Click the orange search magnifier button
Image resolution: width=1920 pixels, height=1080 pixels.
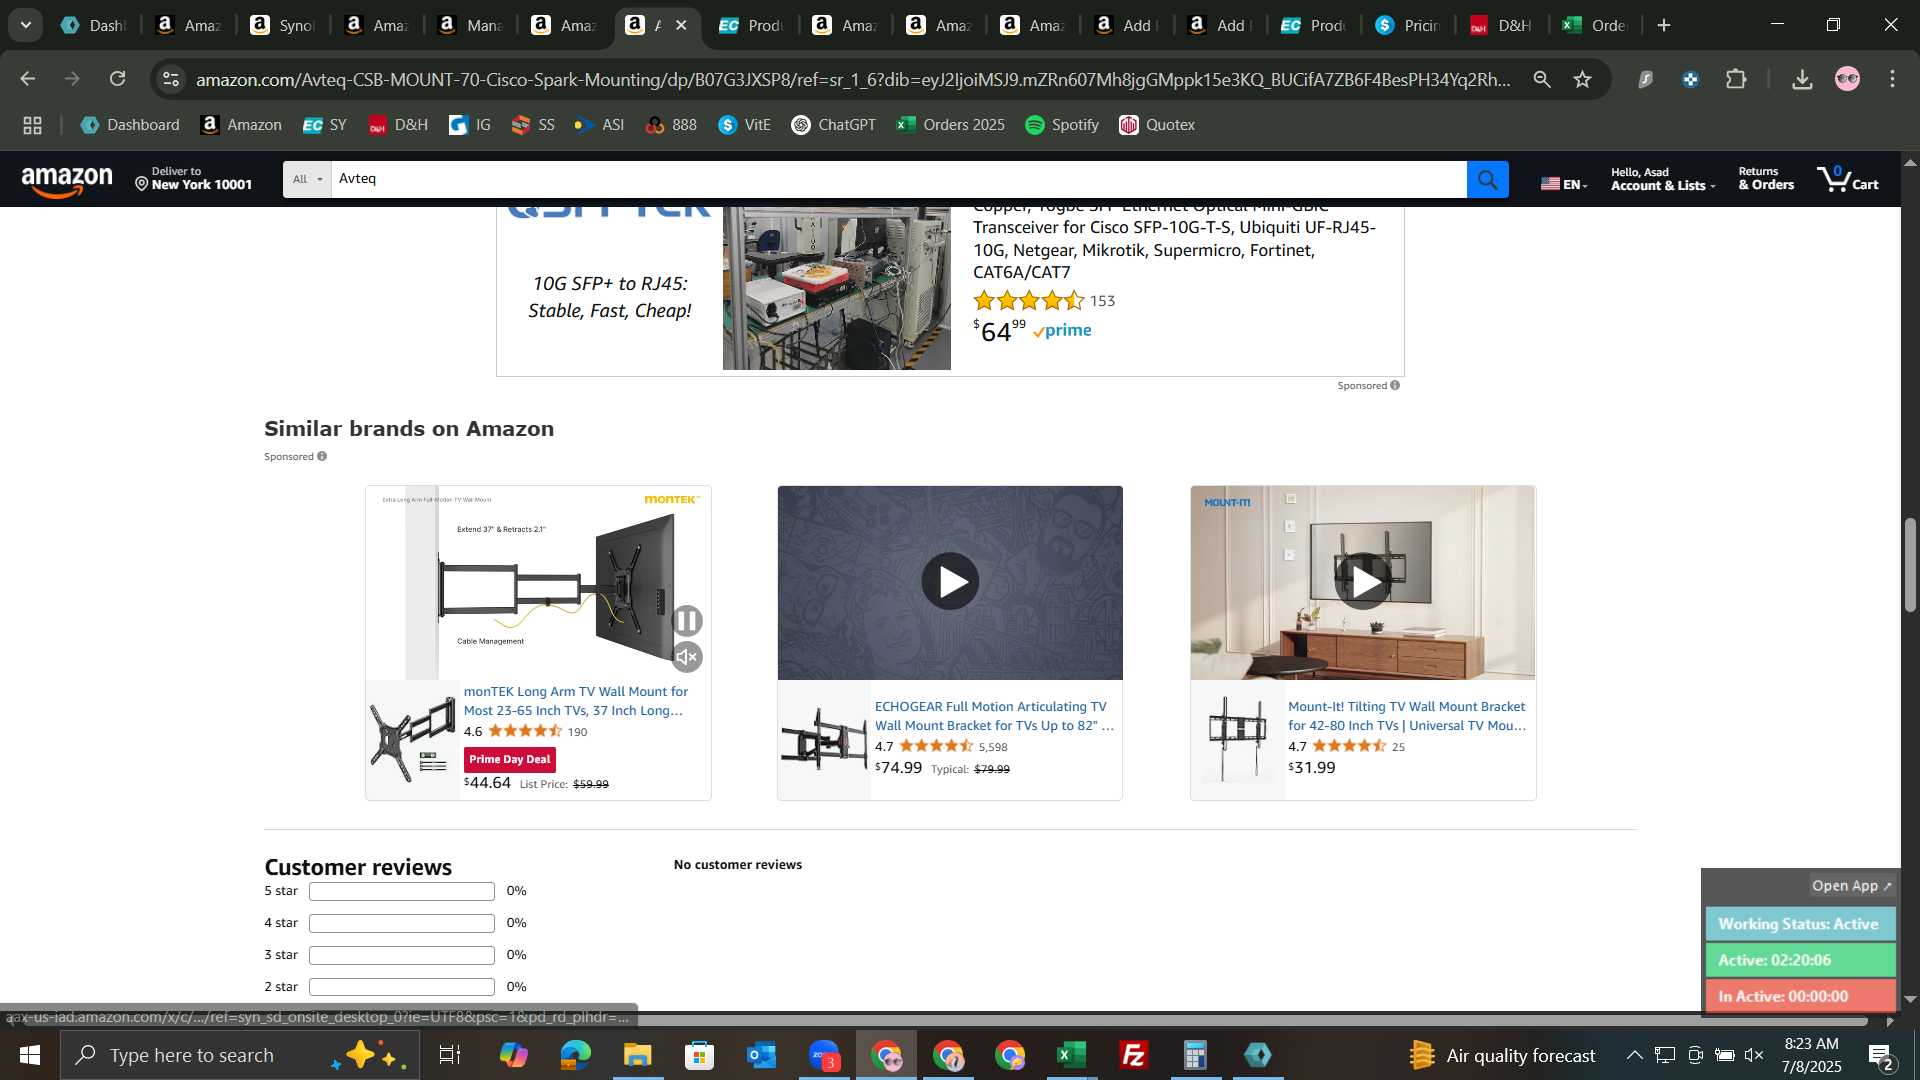[1487, 180]
